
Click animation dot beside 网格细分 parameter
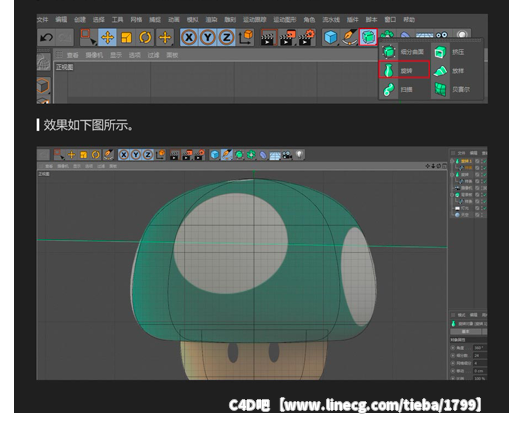(x=453, y=363)
